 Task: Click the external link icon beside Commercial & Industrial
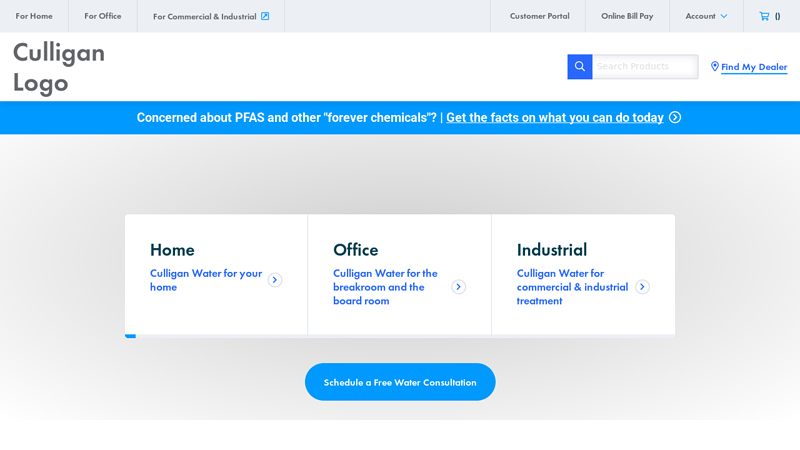point(265,16)
